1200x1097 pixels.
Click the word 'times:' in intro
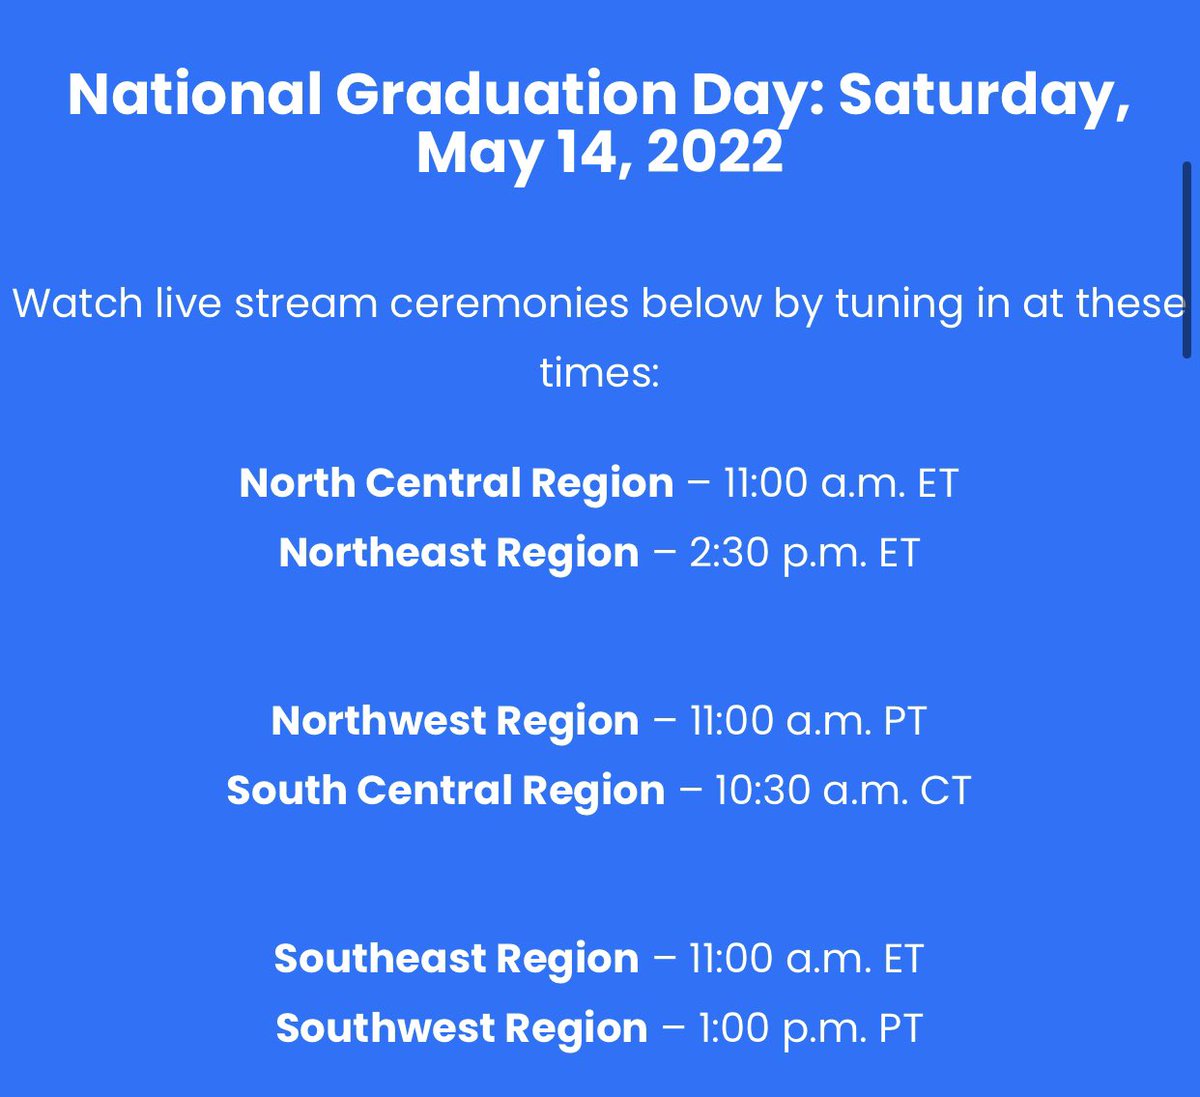(600, 373)
